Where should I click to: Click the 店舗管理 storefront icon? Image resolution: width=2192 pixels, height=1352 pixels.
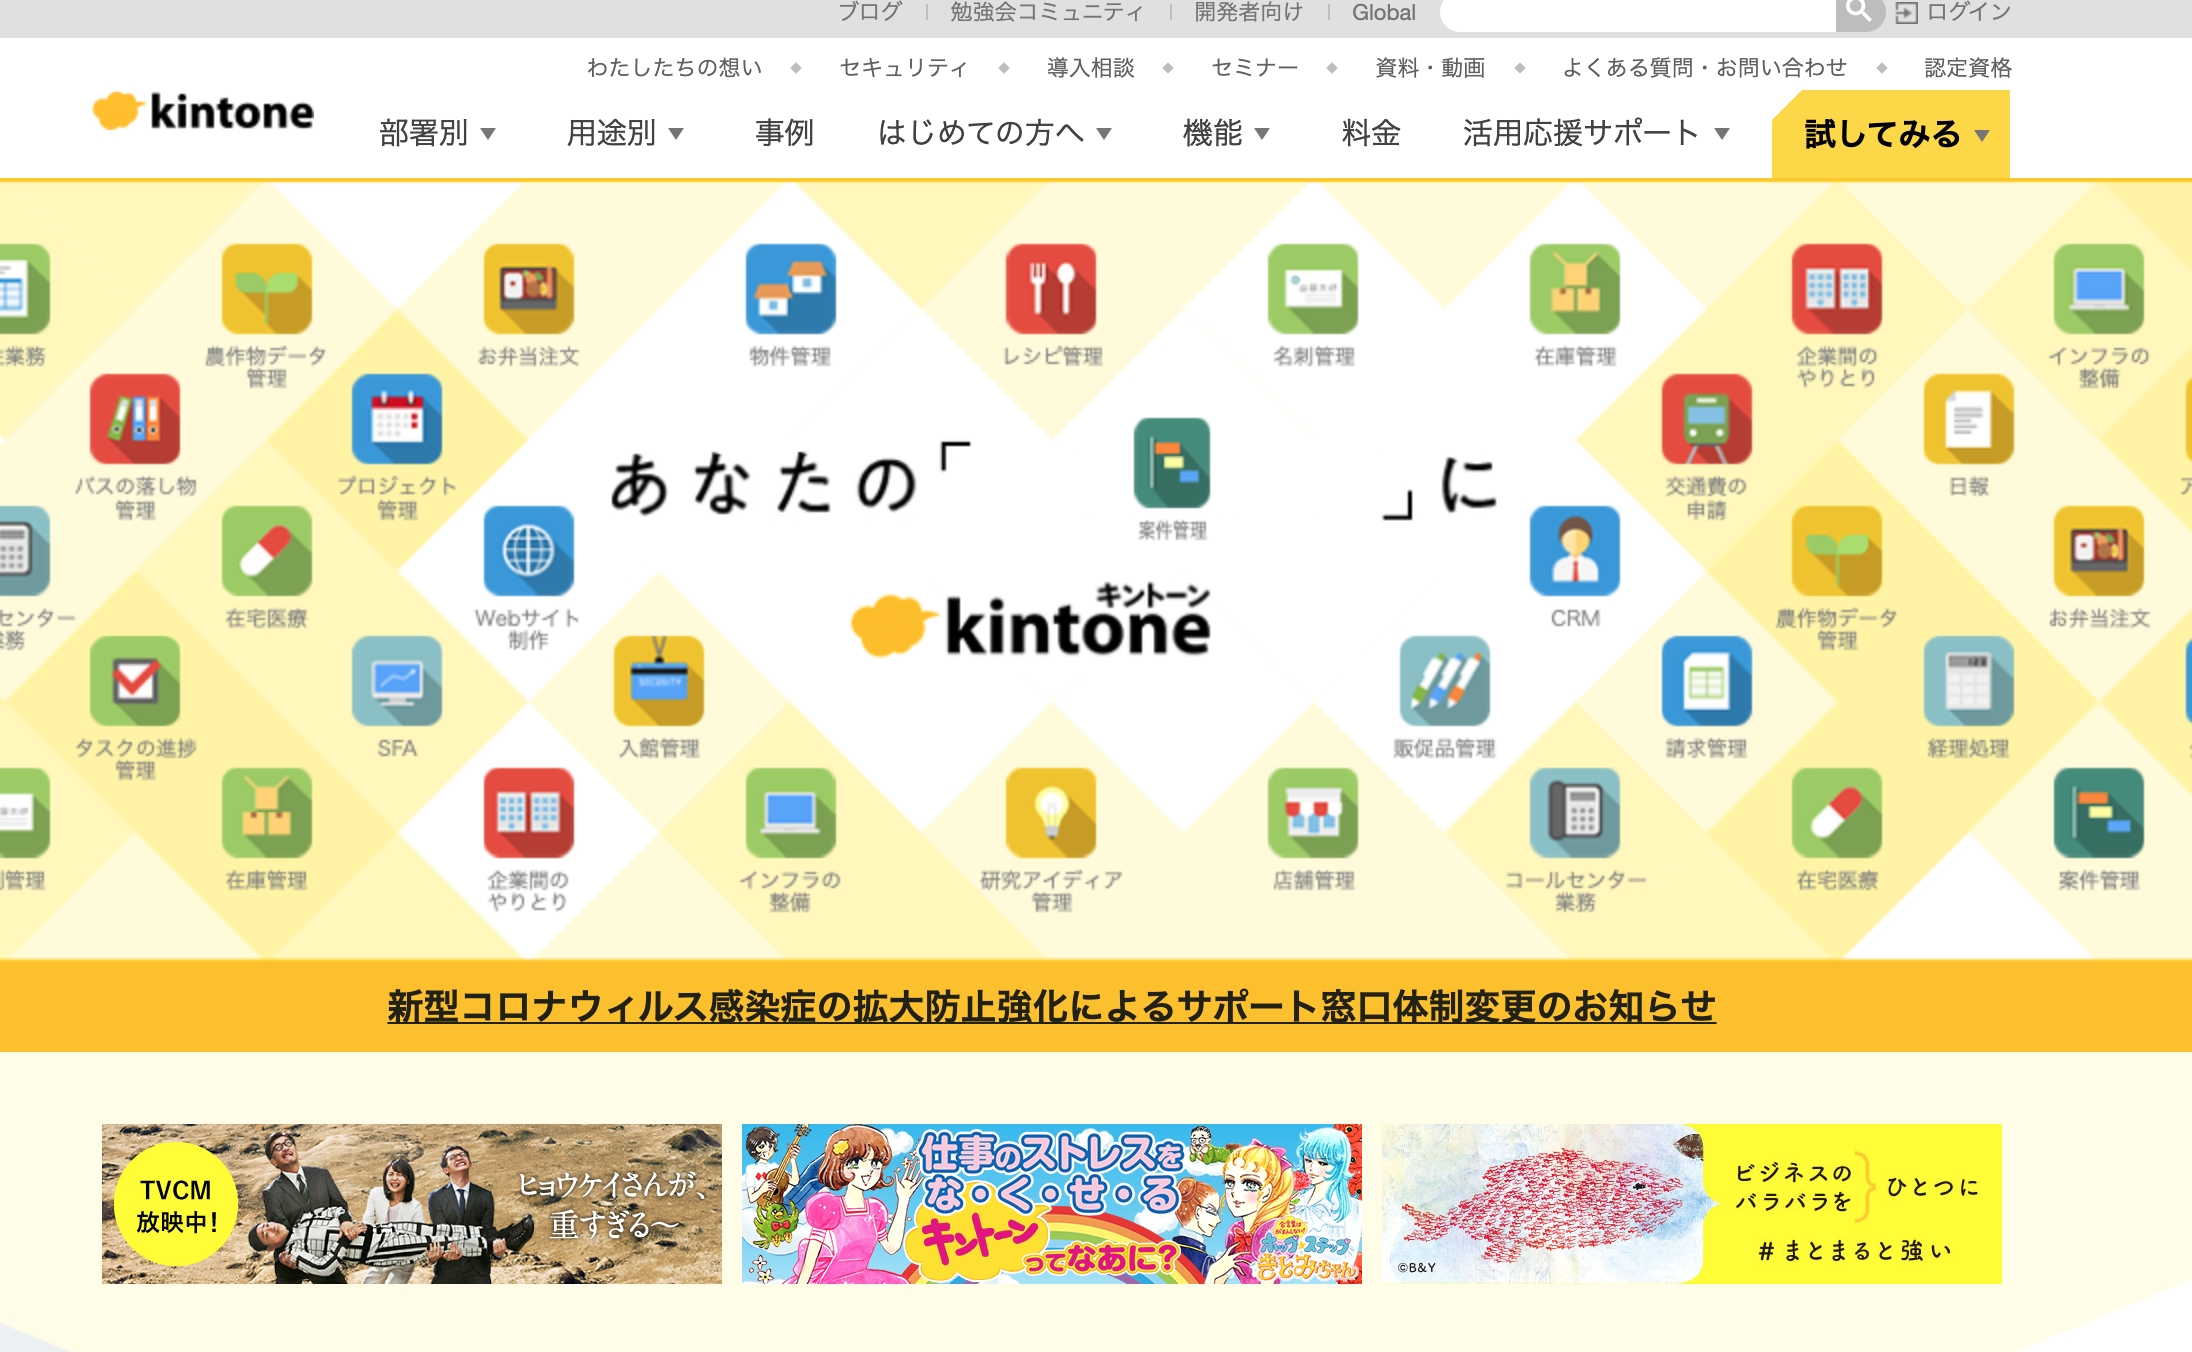coord(1313,813)
